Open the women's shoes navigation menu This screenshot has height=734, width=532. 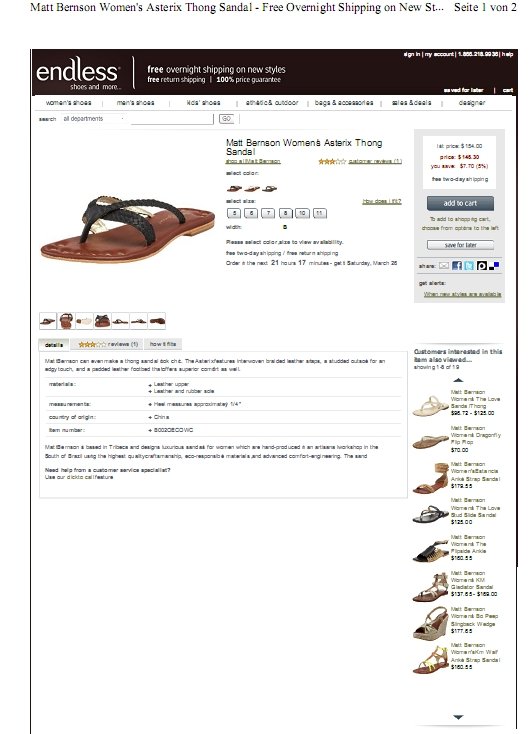click(68, 103)
